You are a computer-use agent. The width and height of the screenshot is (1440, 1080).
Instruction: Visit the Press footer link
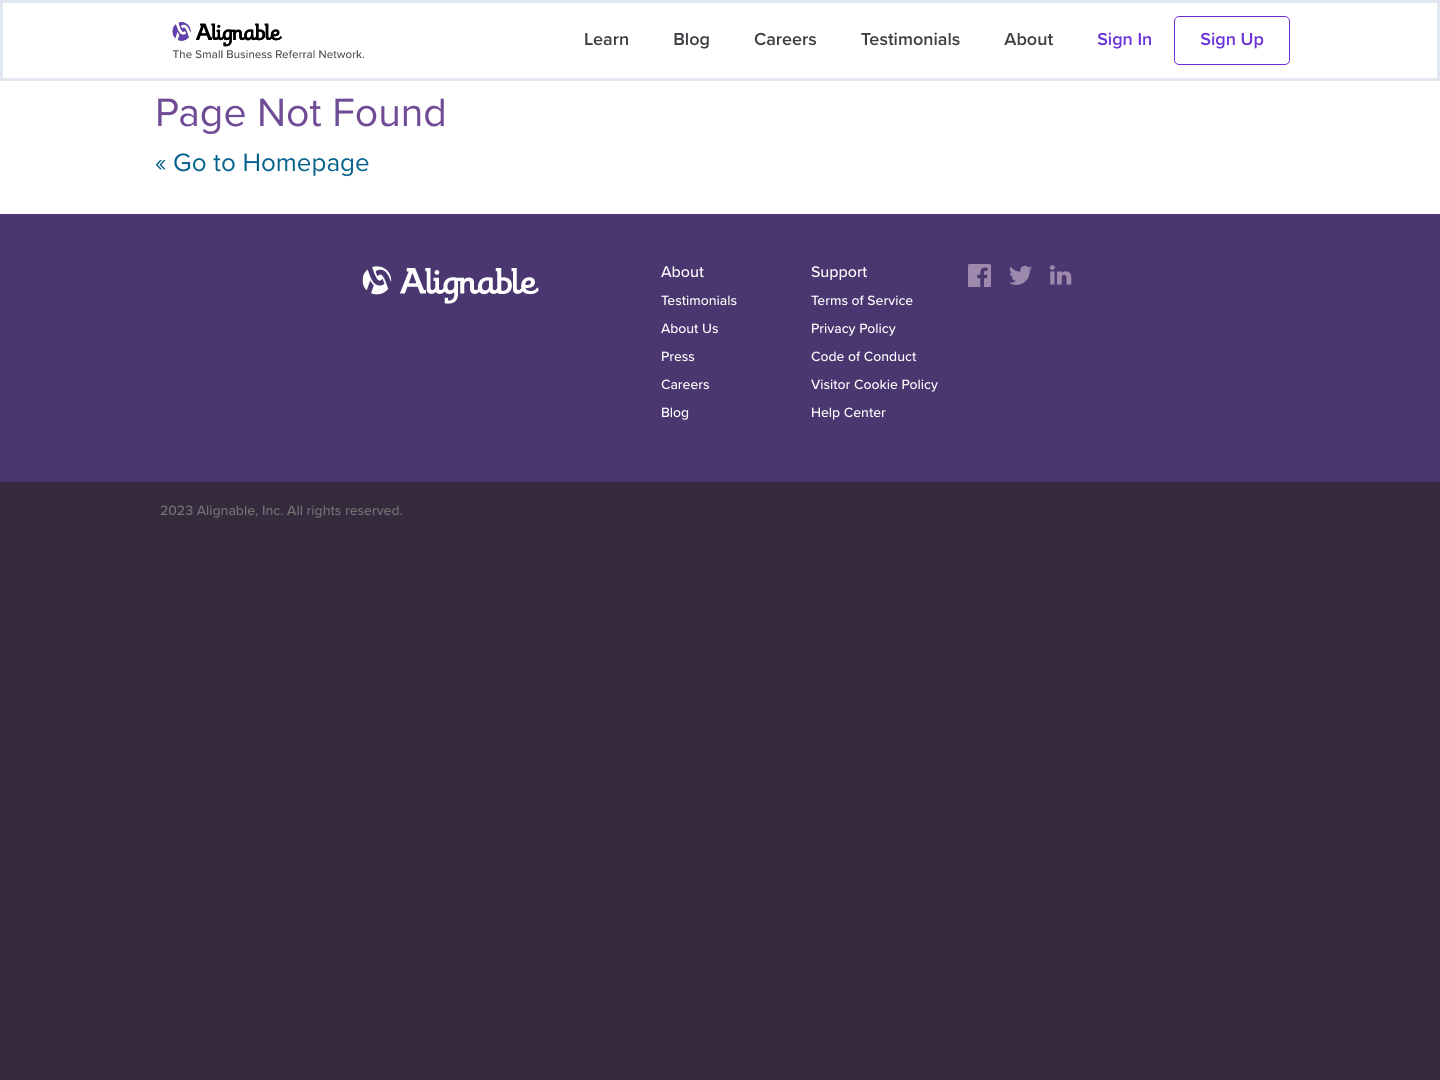click(x=677, y=357)
